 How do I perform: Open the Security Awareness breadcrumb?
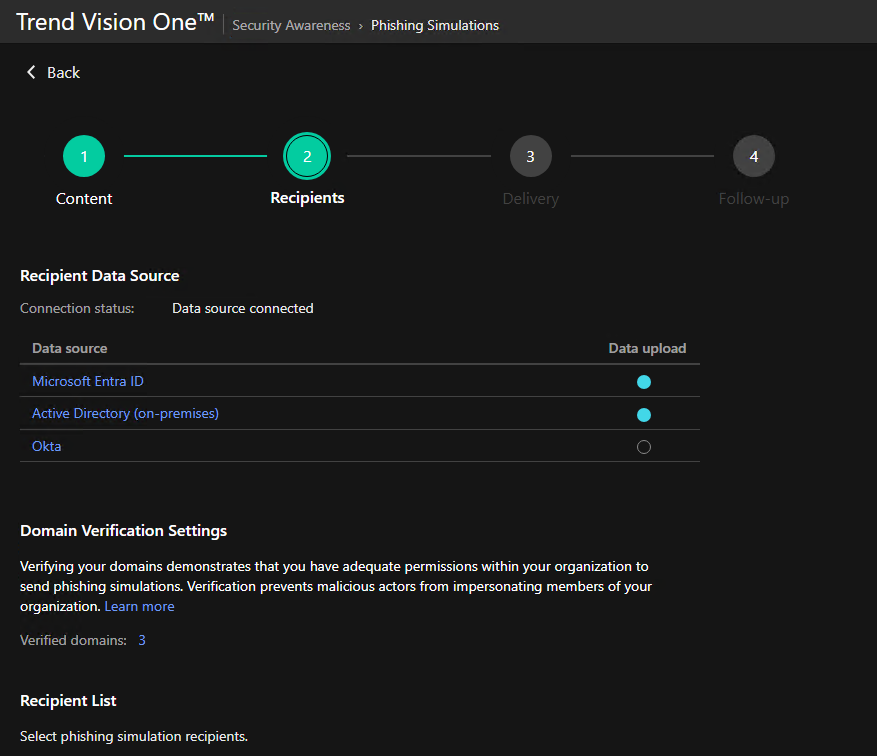[x=291, y=25]
